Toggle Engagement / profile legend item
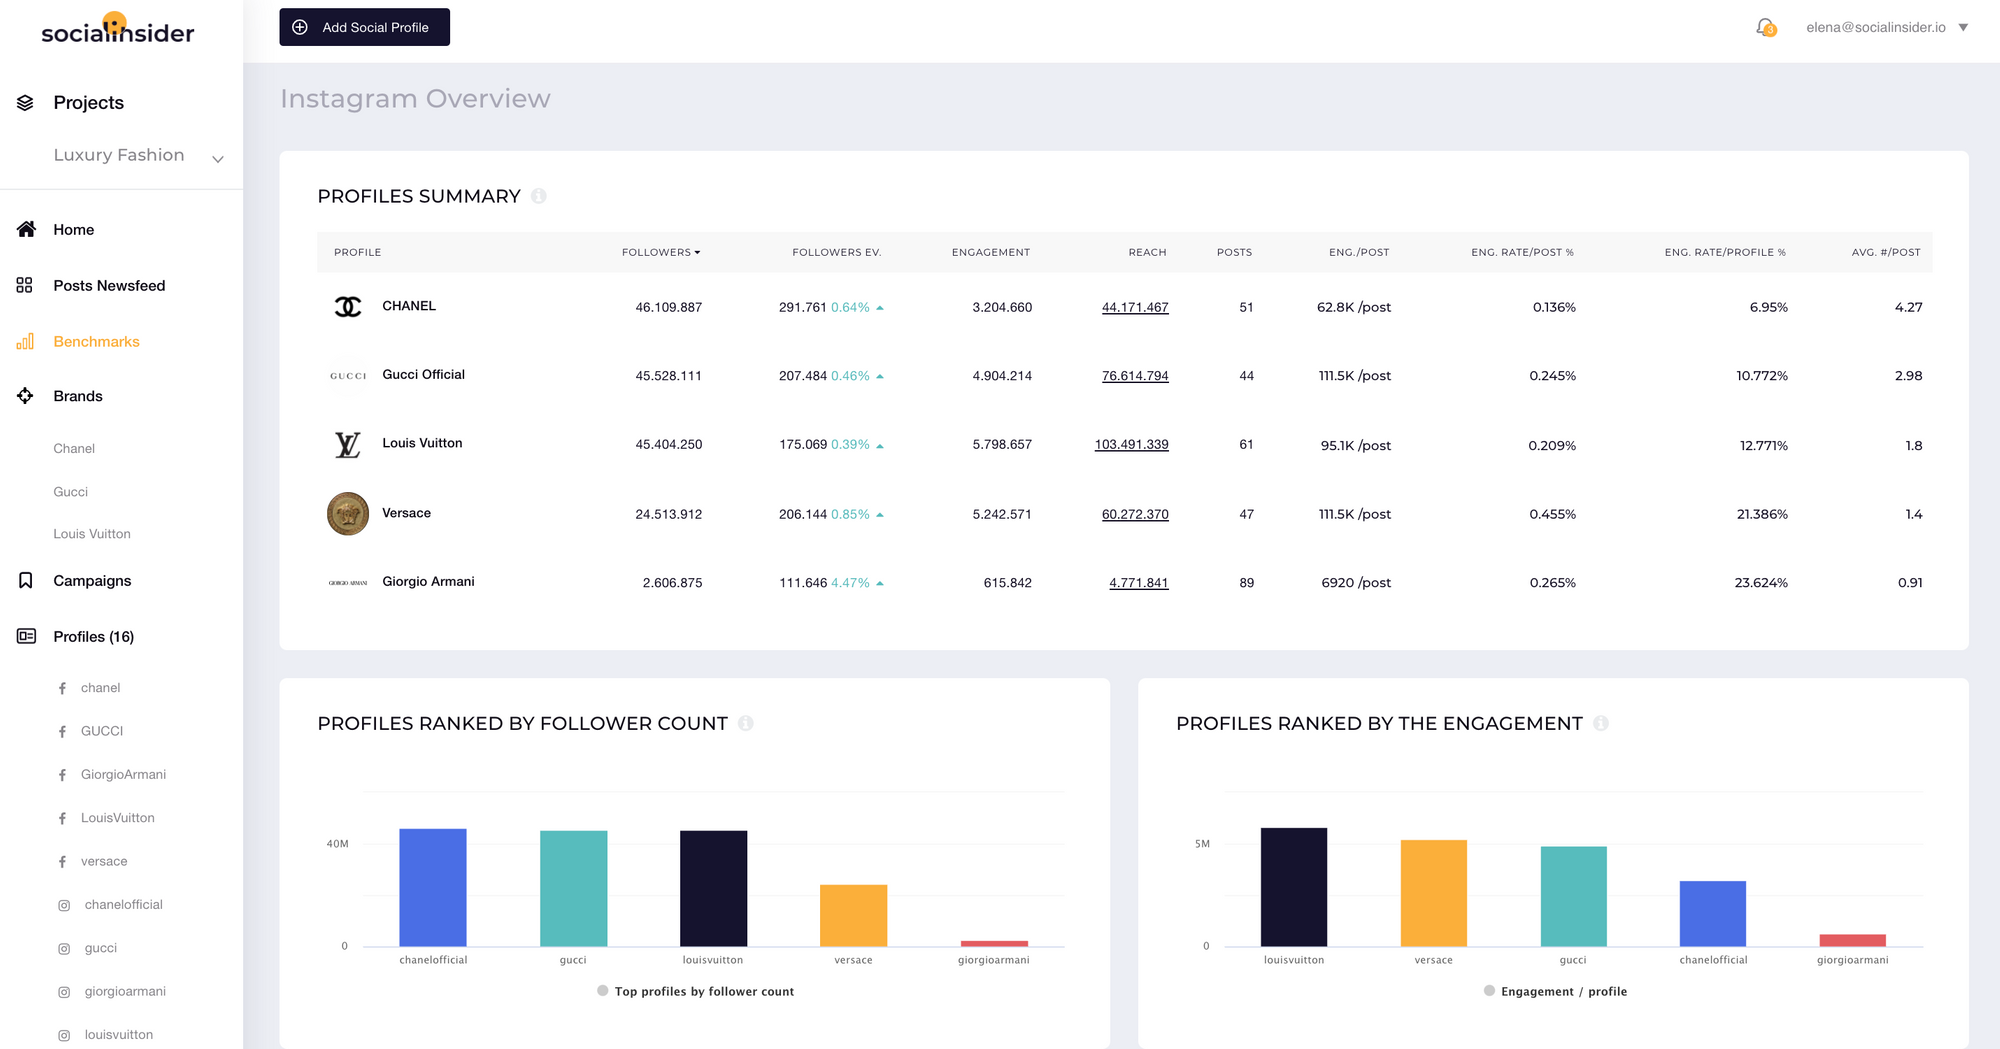The width and height of the screenshot is (2000, 1049). point(1555,991)
